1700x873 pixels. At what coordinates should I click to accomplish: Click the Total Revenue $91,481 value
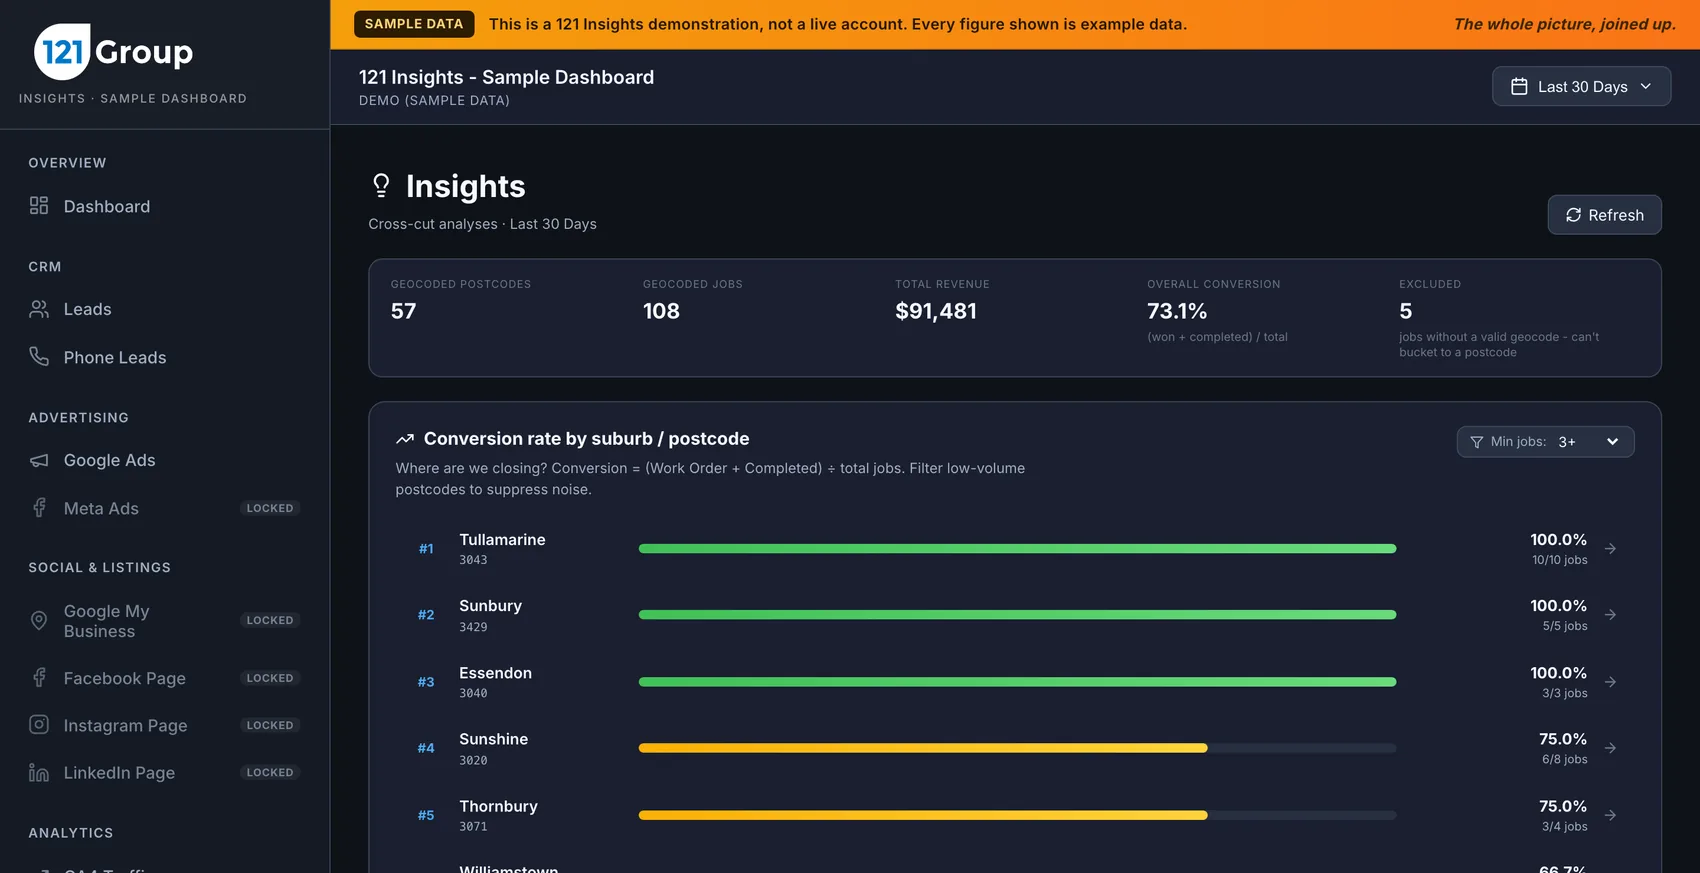tap(936, 311)
